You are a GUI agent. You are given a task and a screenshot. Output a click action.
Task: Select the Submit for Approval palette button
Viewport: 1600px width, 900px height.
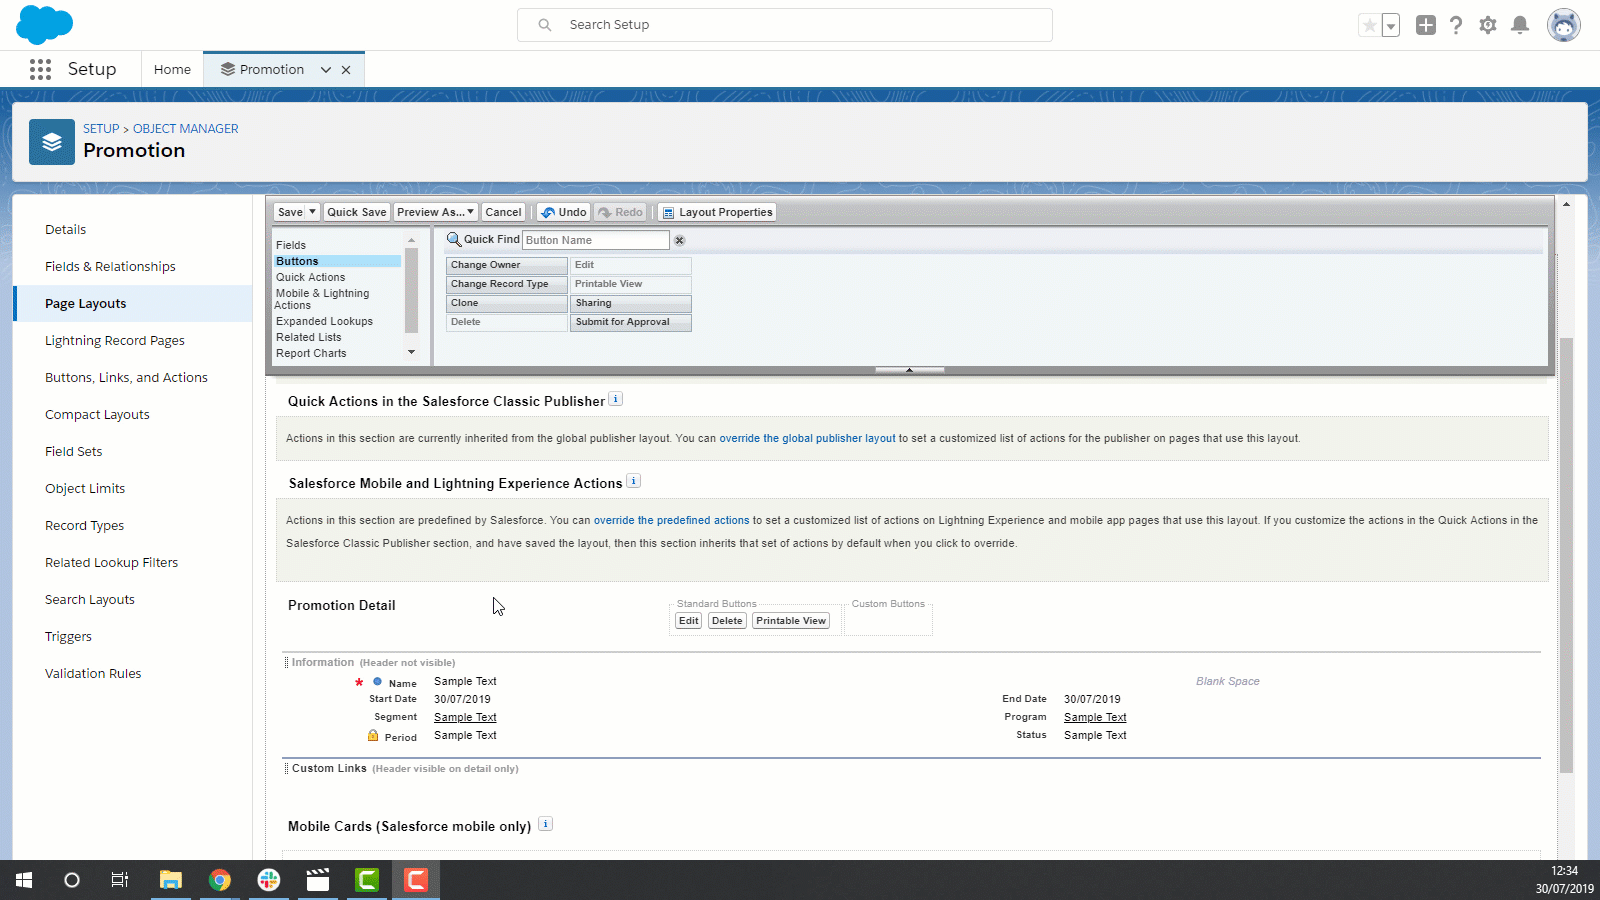(x=631, y=322)
